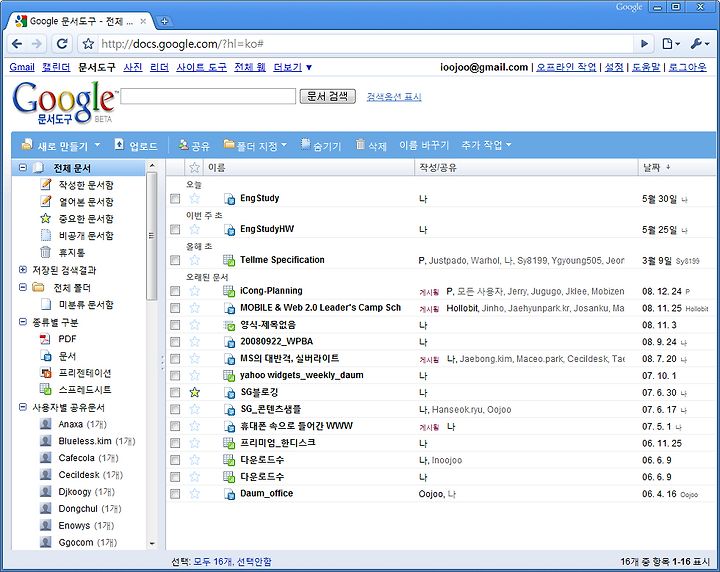Click the browser address bar

(365, 44)
